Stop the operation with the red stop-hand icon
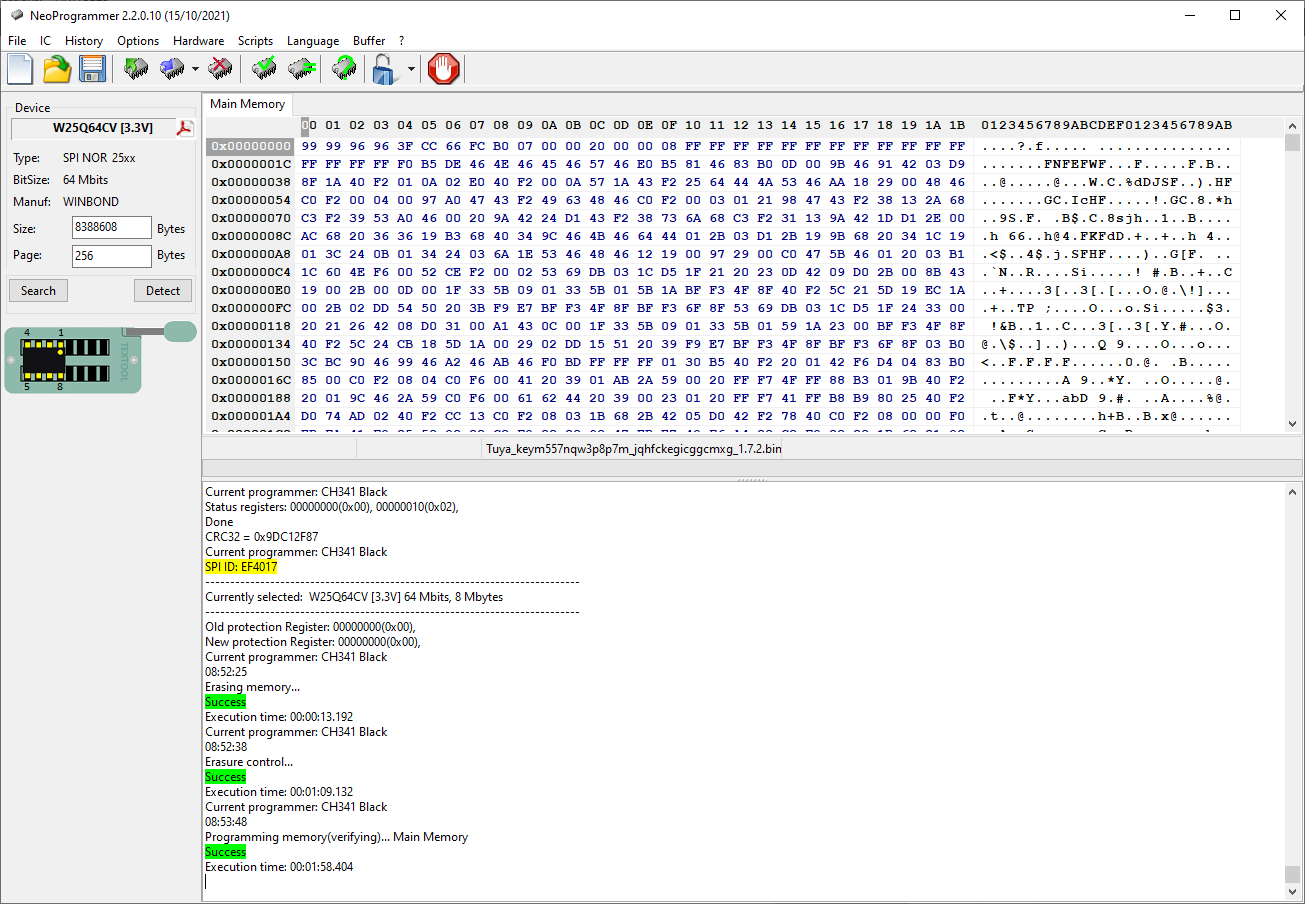1305x904 pixels. 443,69
